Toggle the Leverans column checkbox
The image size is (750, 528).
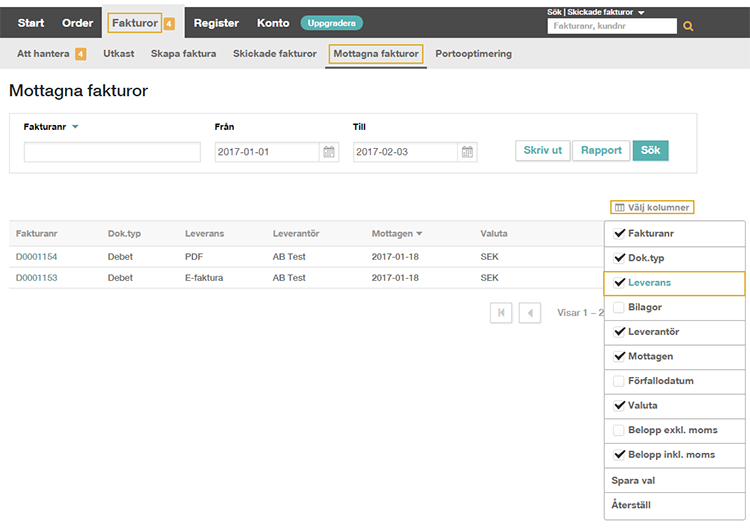pyautogui.click(x=619, y=283)
